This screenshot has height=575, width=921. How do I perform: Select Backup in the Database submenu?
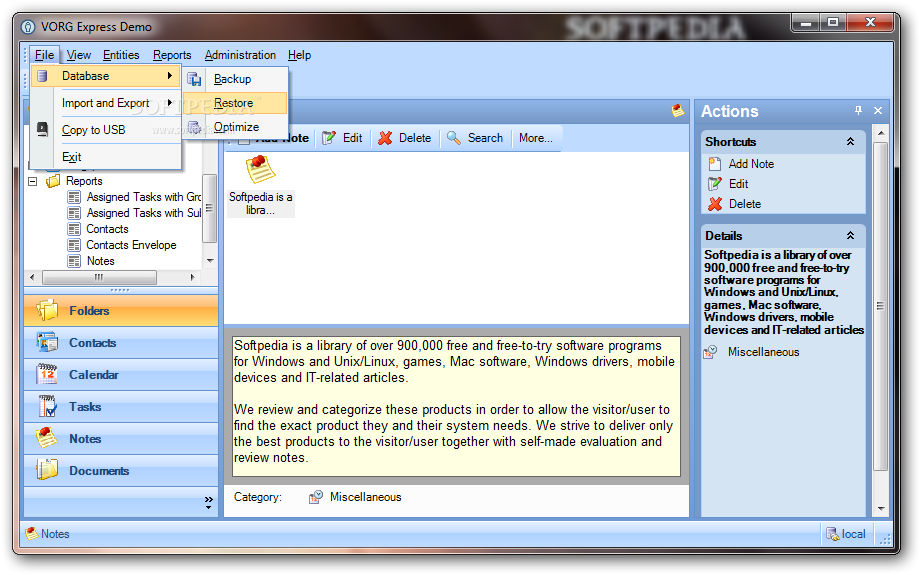(235, 79)
